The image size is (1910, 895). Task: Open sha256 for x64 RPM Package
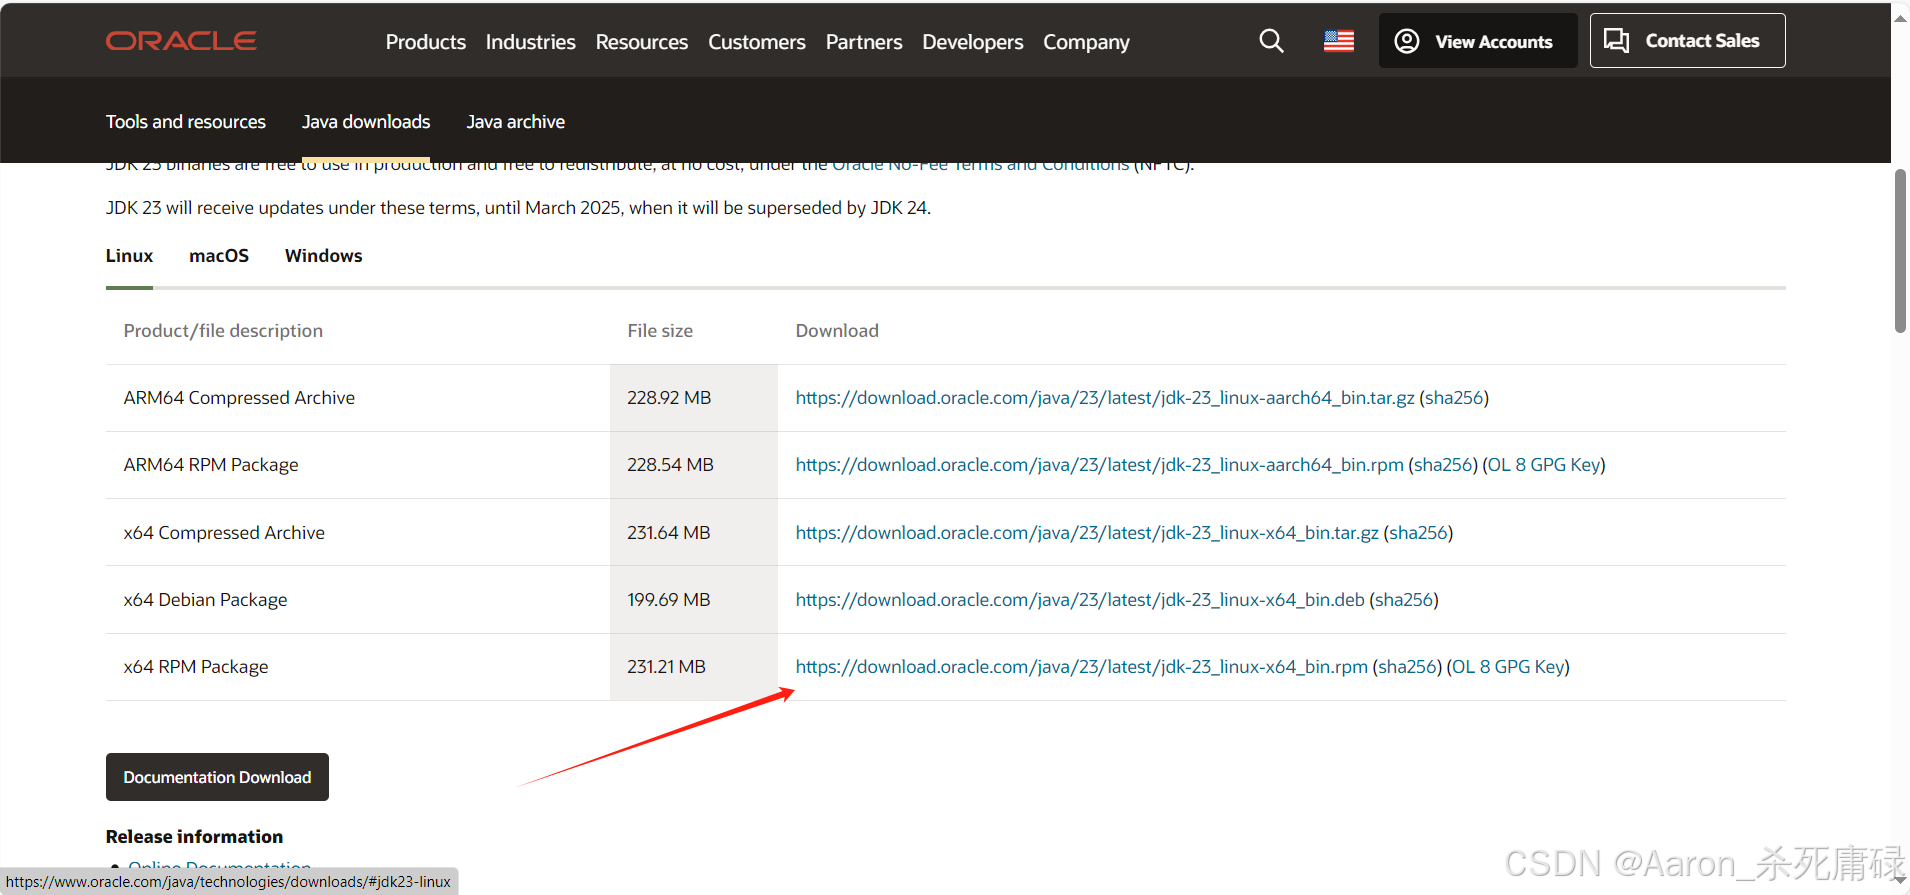pos(1407,667)
